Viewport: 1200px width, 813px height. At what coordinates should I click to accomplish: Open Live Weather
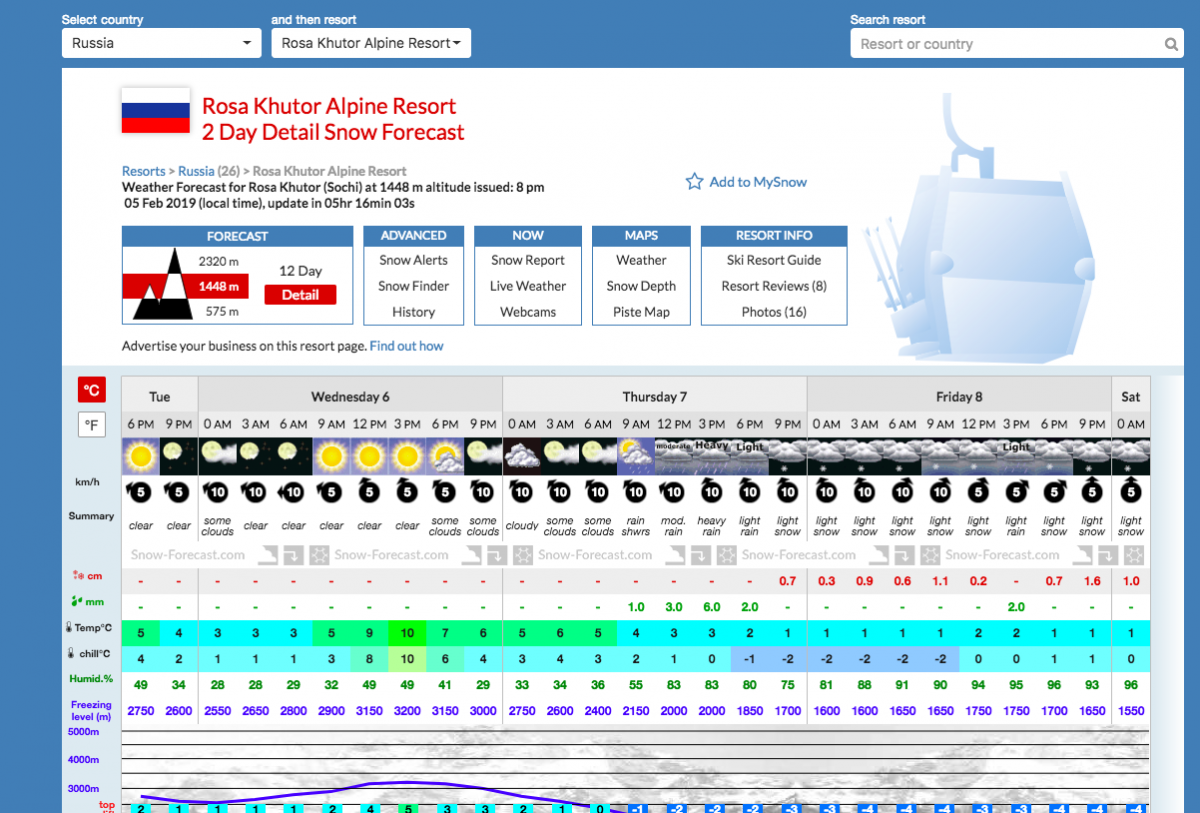tap(528, 286)
